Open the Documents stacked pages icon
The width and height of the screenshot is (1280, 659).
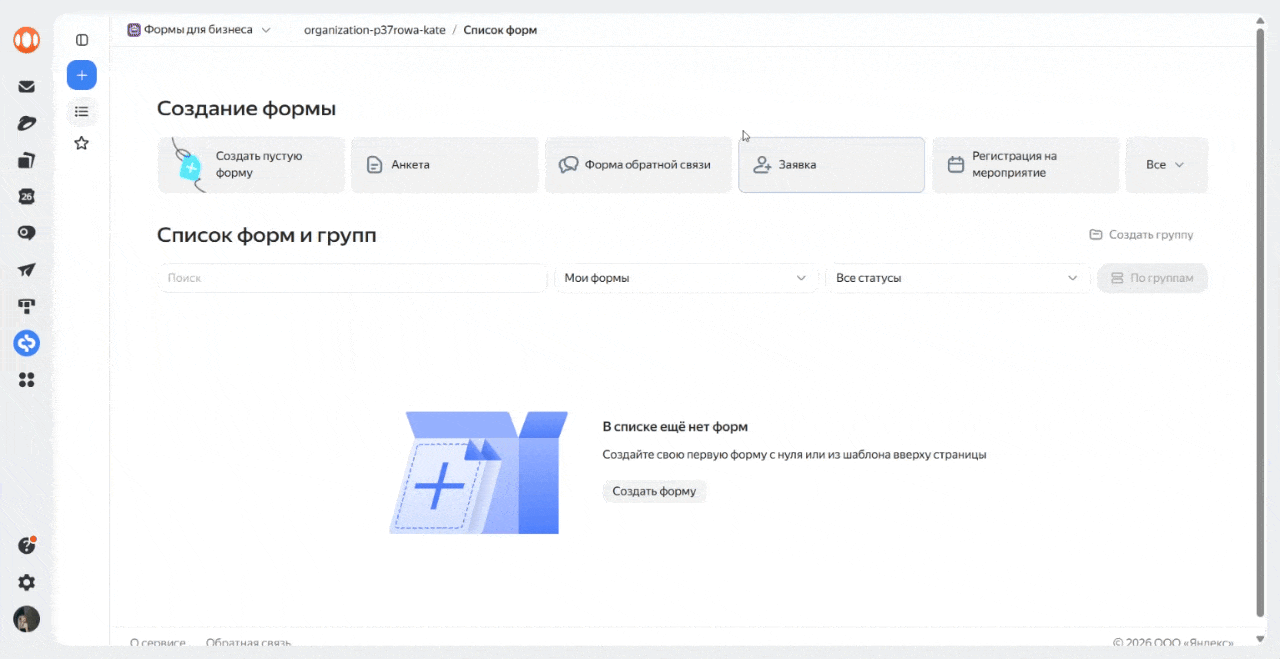tap(26, 160)
